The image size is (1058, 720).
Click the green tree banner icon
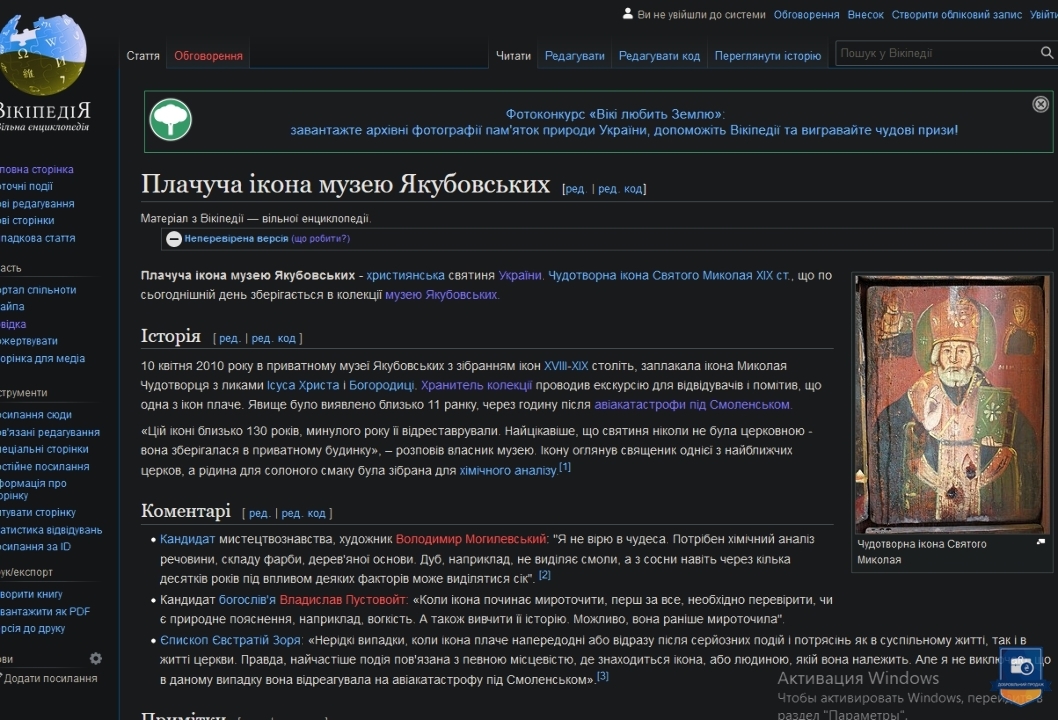coord(171,120)
